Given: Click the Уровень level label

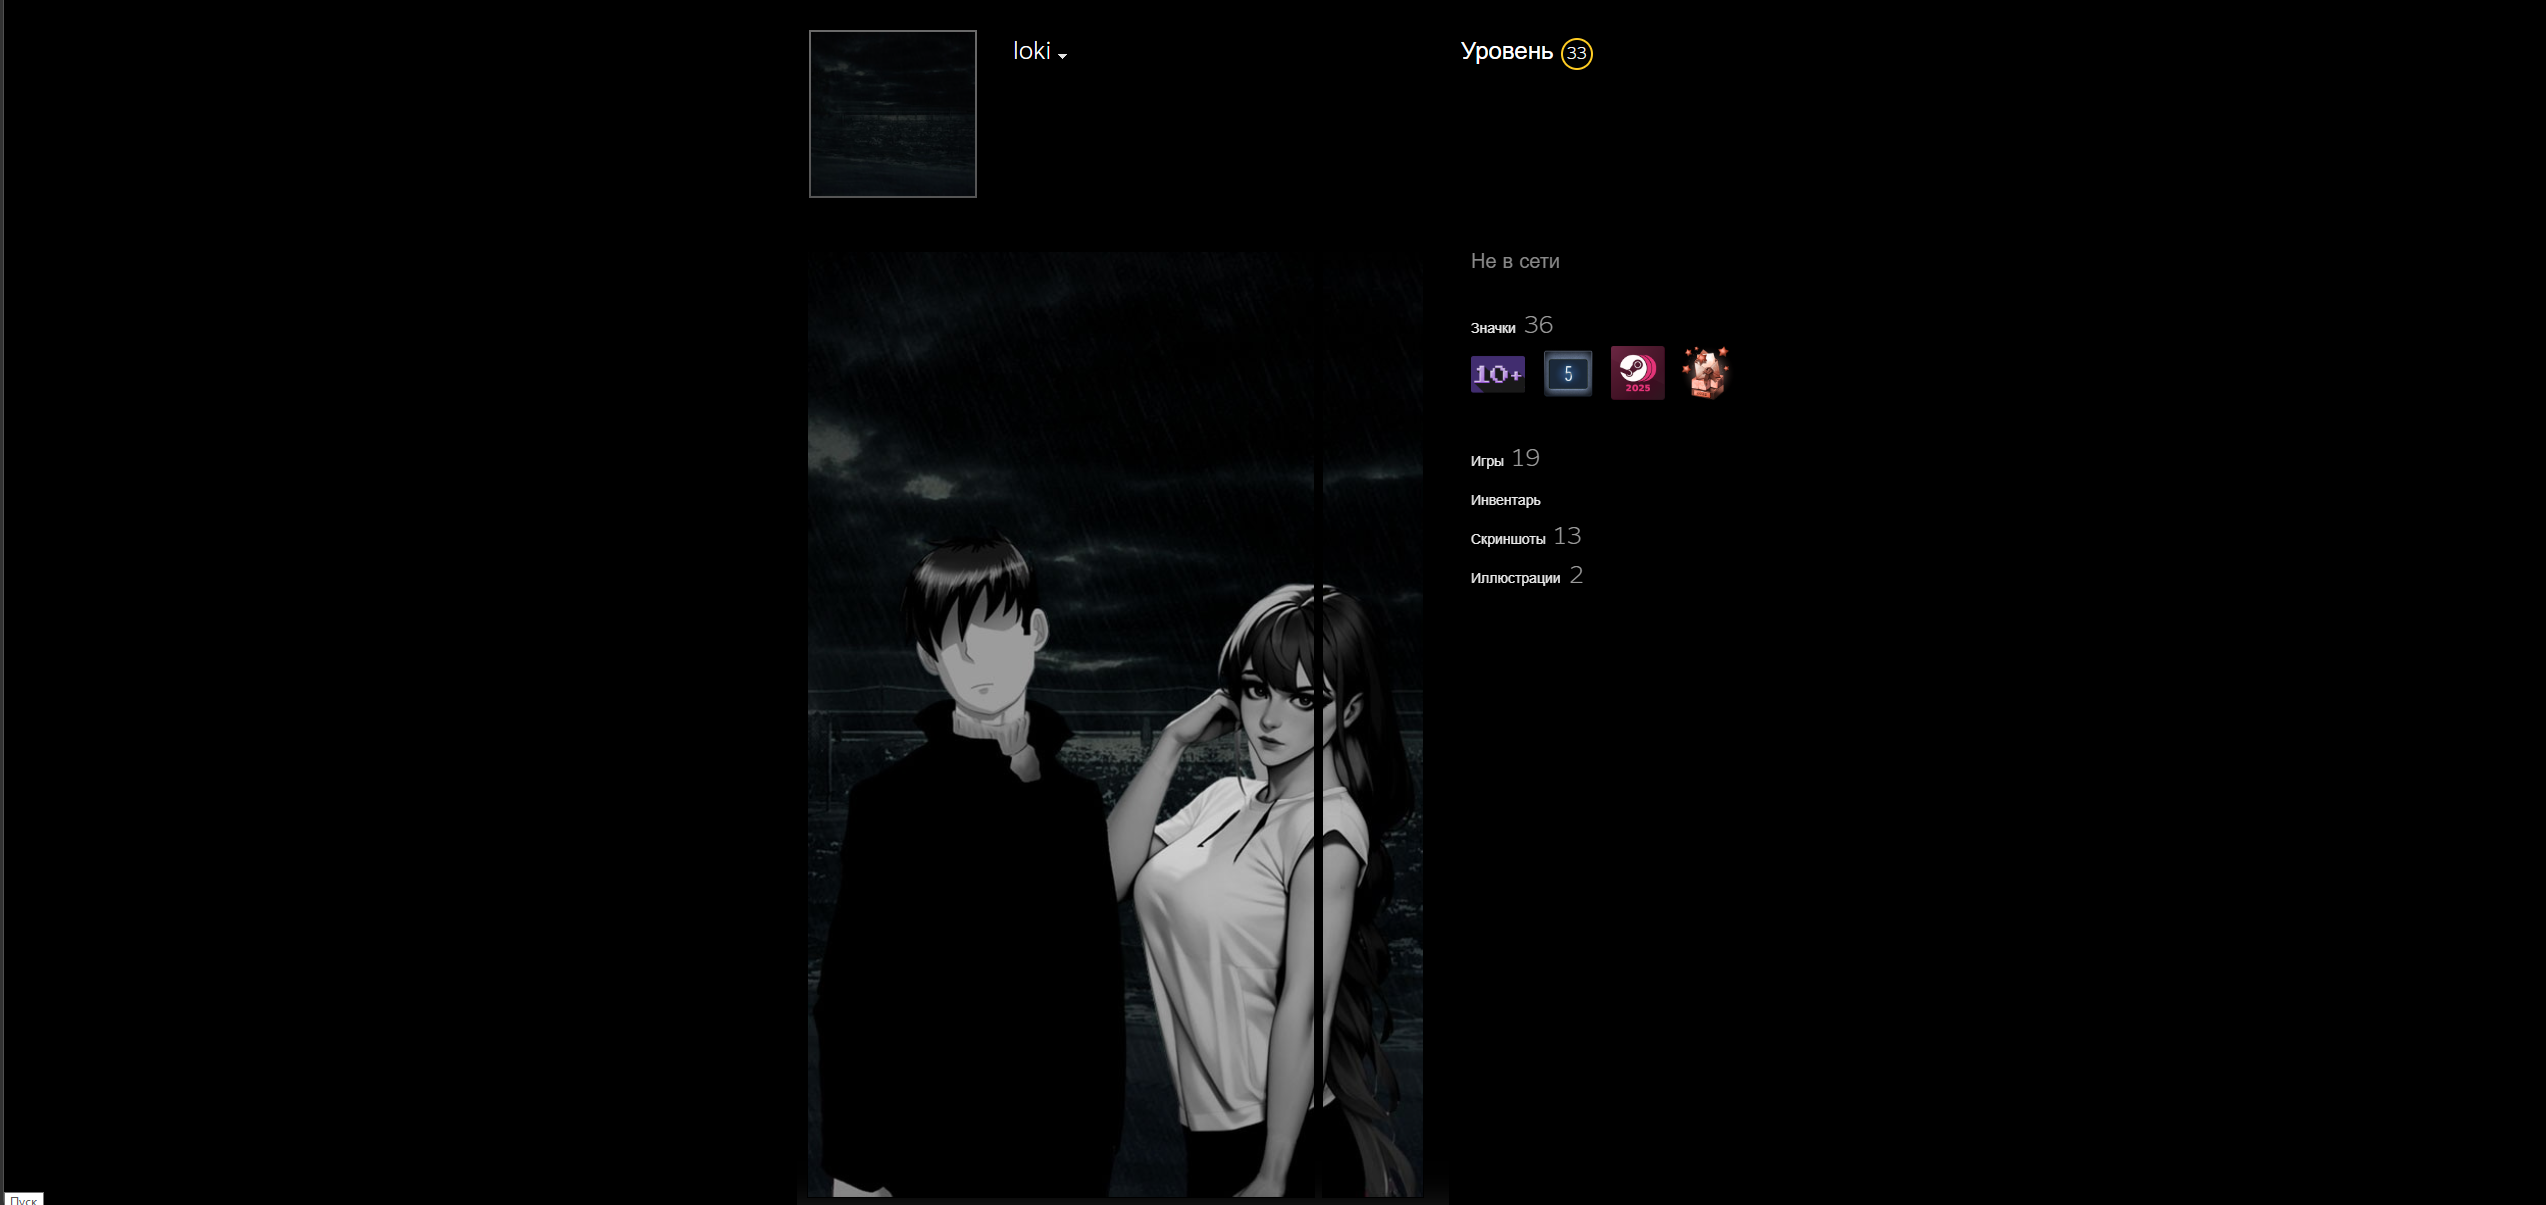Looking at the screenshot, I should [1506, 51].
